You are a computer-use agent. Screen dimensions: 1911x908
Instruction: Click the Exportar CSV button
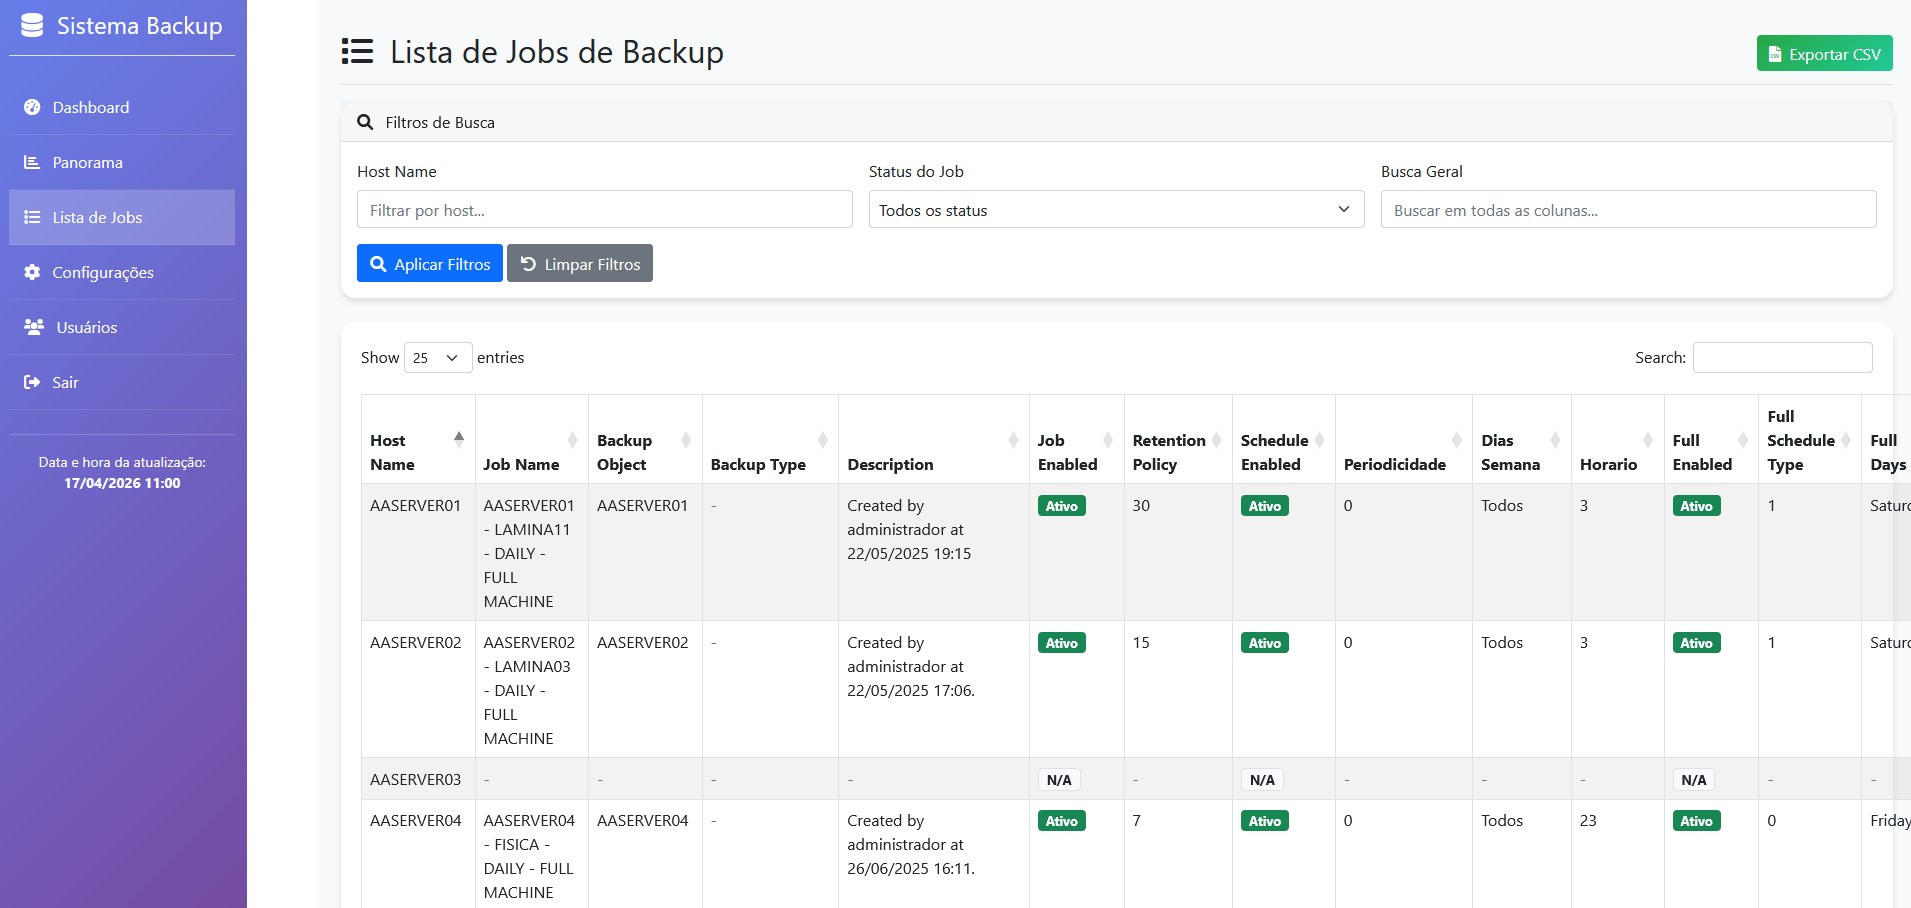(1824, 54)
